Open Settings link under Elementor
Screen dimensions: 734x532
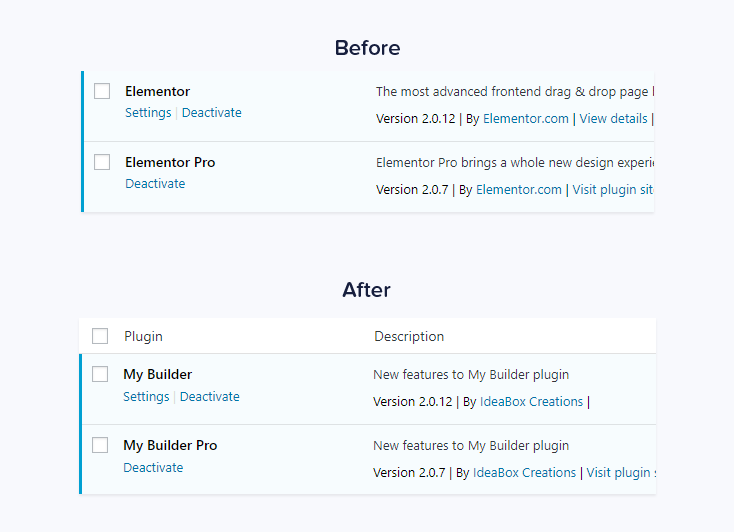[148, 113]
